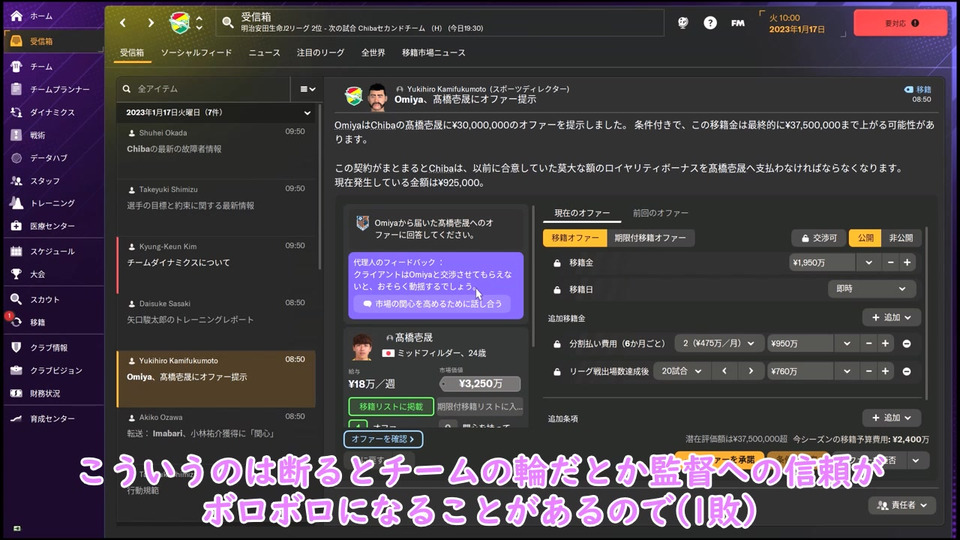Go back with the left arrow

123,23
